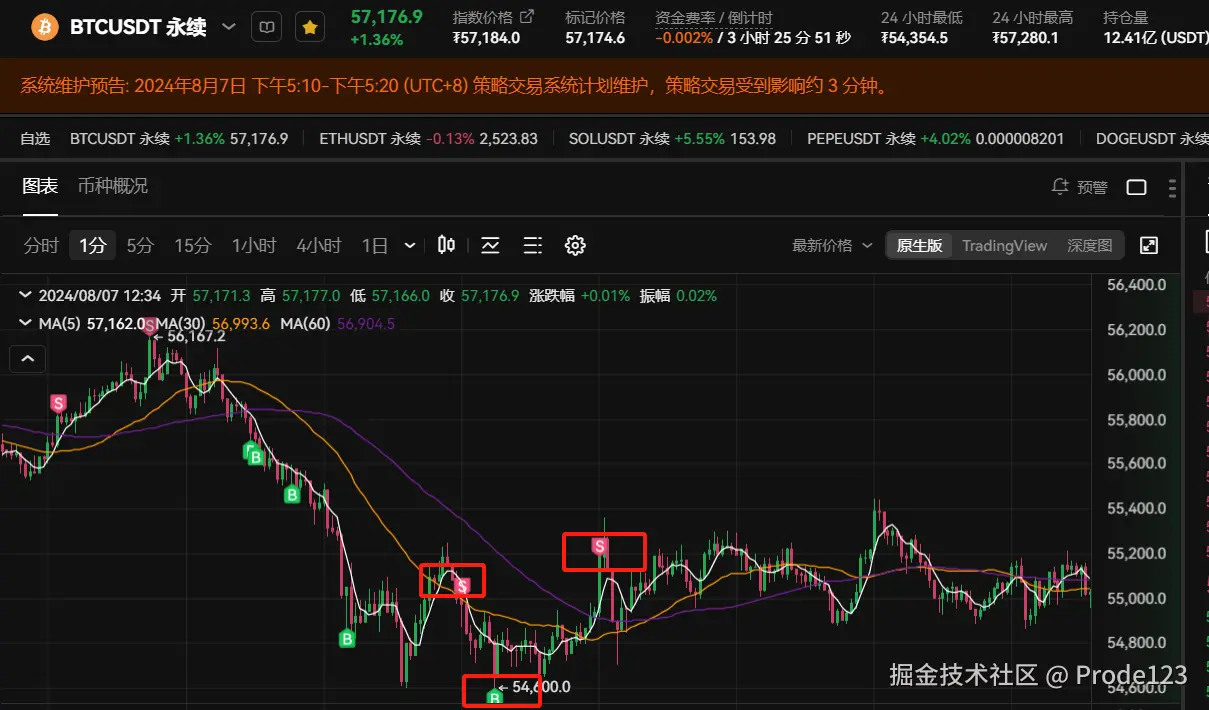Click the 标记价格 label

(x=595, y=17)
